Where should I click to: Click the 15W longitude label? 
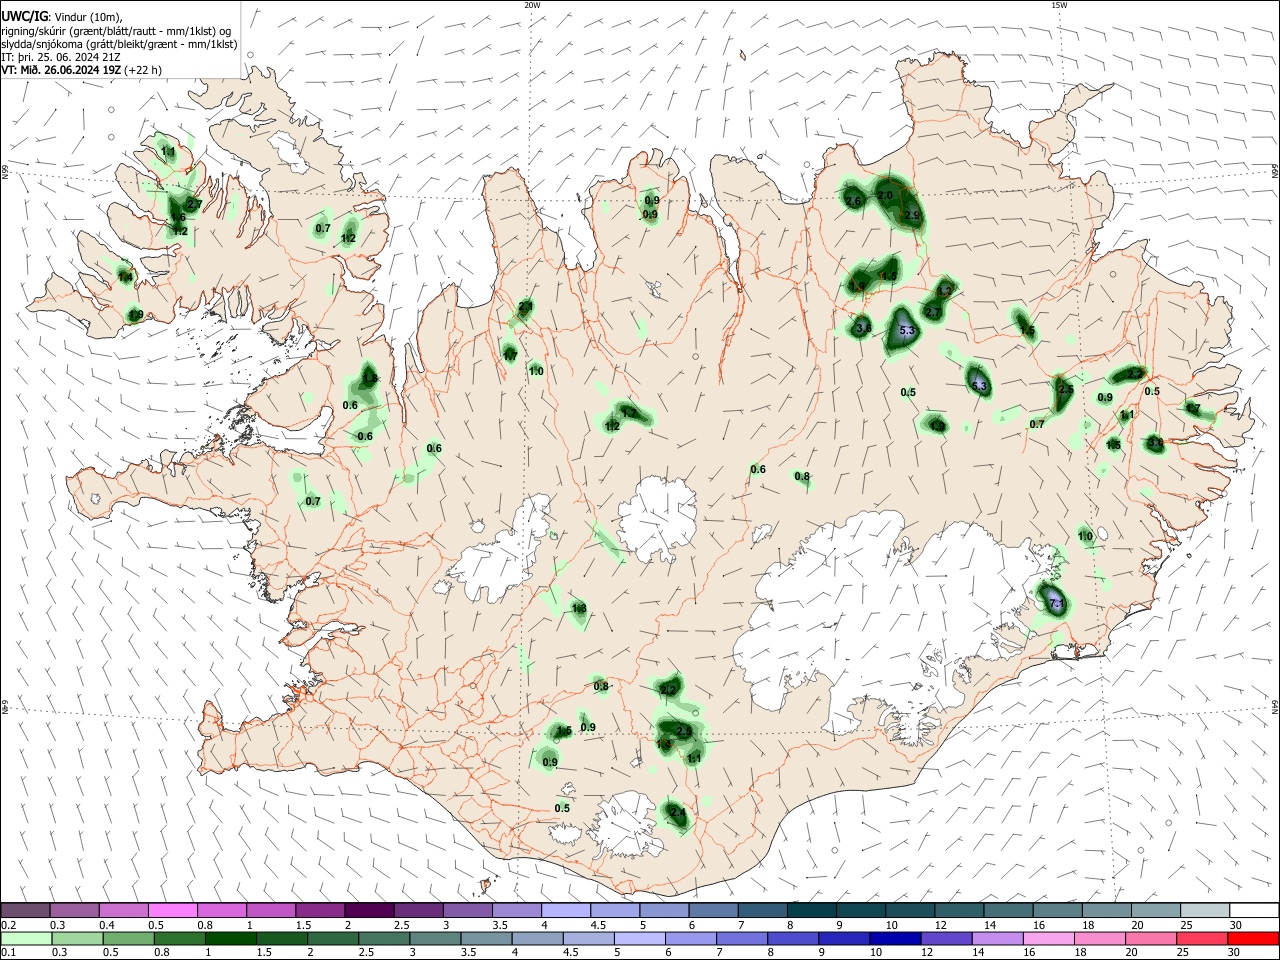(1059, 5)
